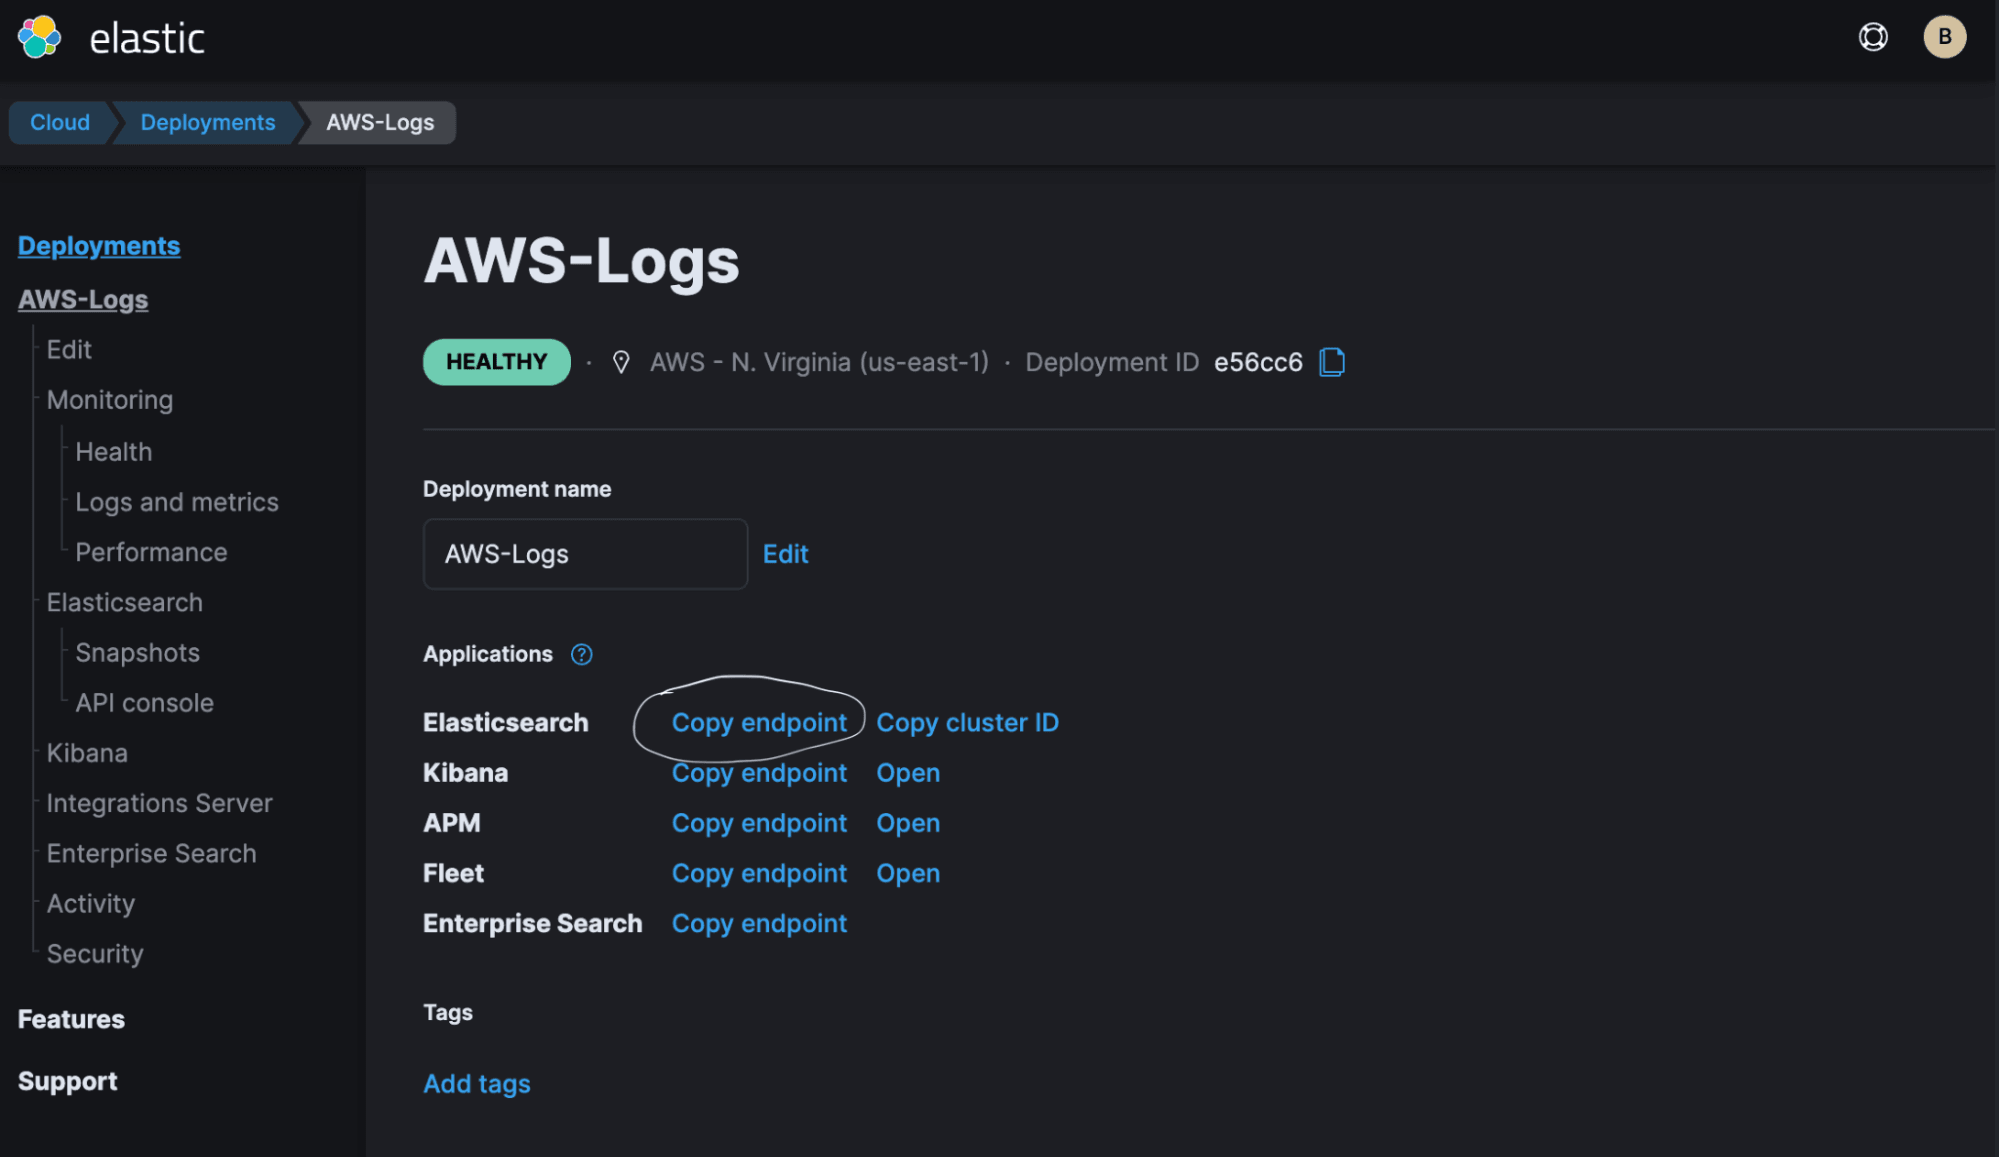Image resolution: width=1999 pixels, height=1157 pixels.
Task: Click the Cloud breadcrumb
Action: (x=60, y=122)
